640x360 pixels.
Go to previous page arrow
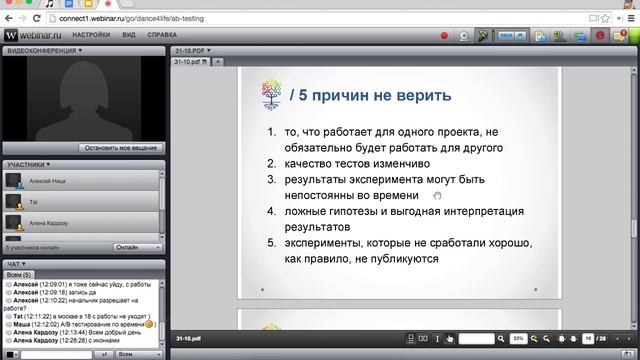618,339
